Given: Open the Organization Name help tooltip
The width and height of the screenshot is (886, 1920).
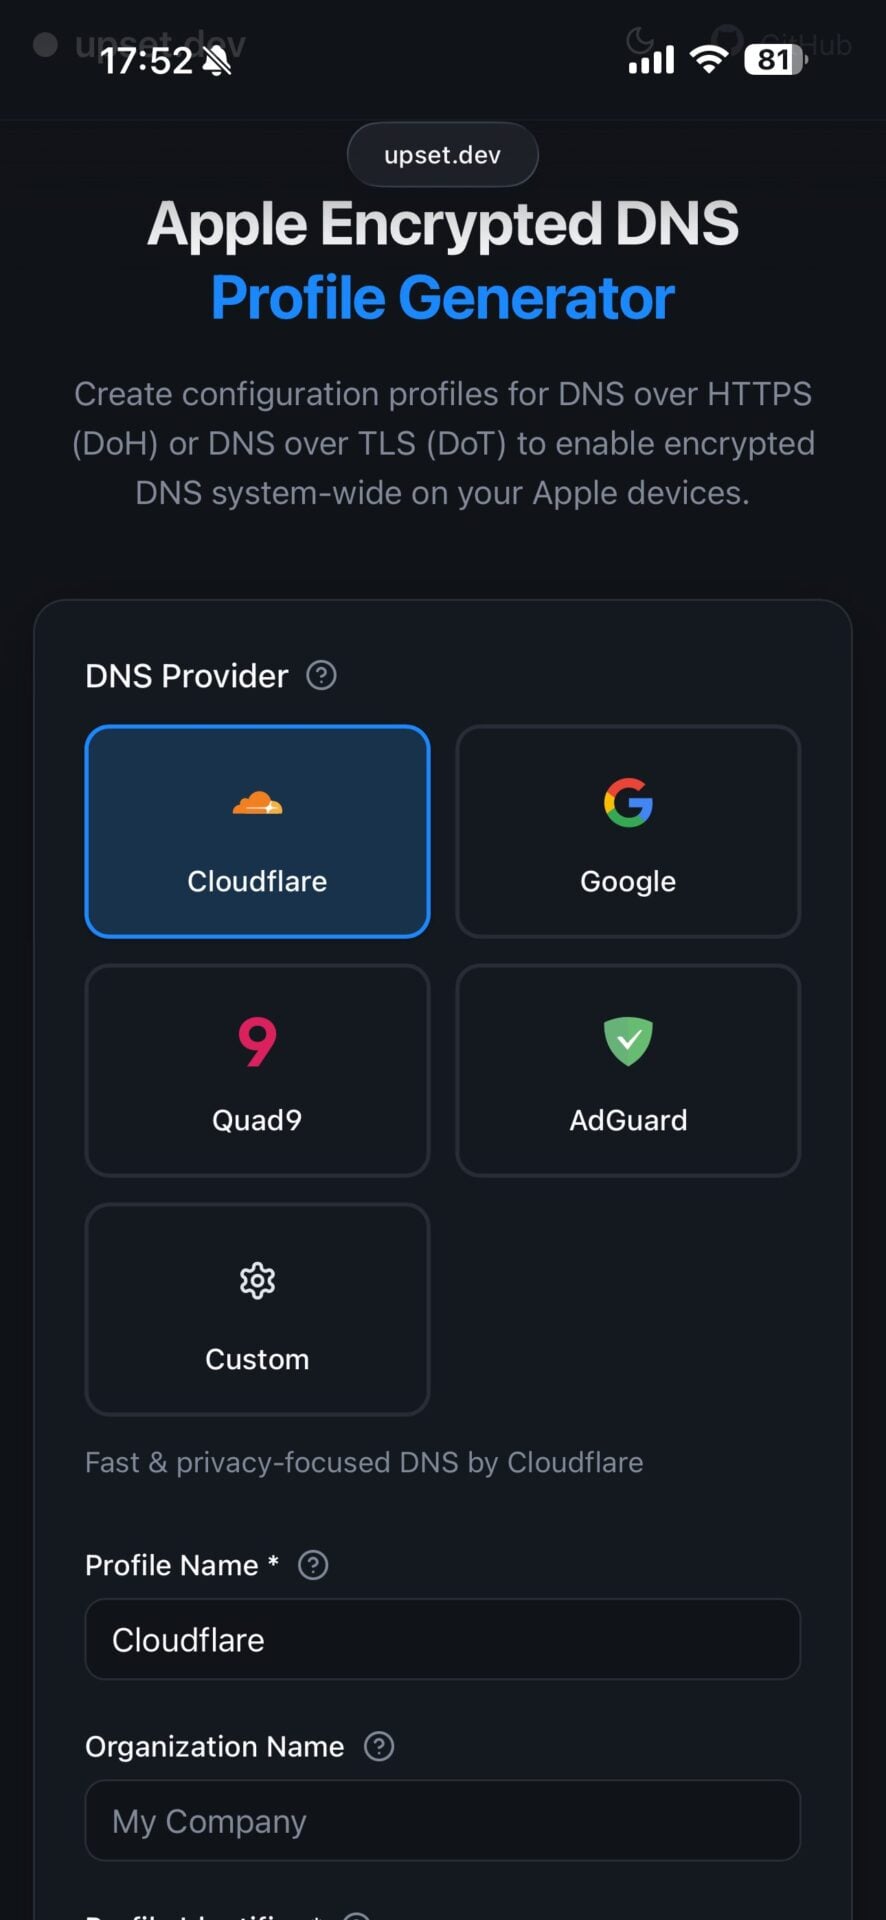Looking at the screenshot, I should (378, 1746).
